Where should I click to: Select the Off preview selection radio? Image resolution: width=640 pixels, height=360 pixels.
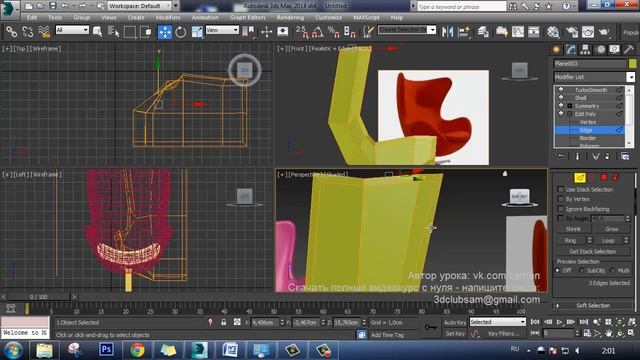(558, 270)
